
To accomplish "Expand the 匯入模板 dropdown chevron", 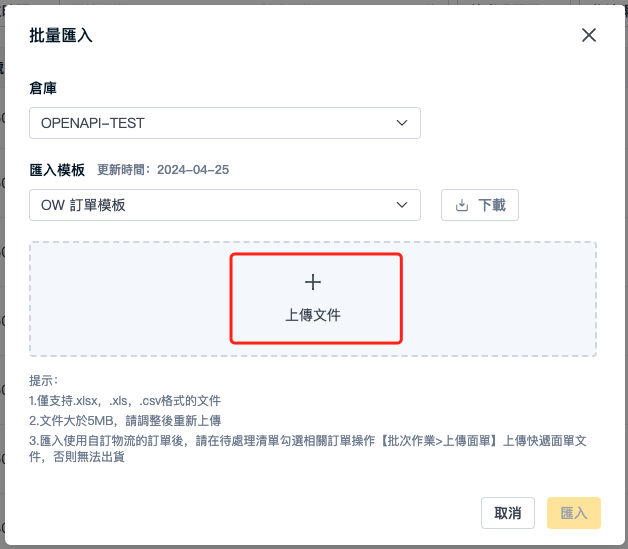I will pyautogui.click(x=402, y=205).
